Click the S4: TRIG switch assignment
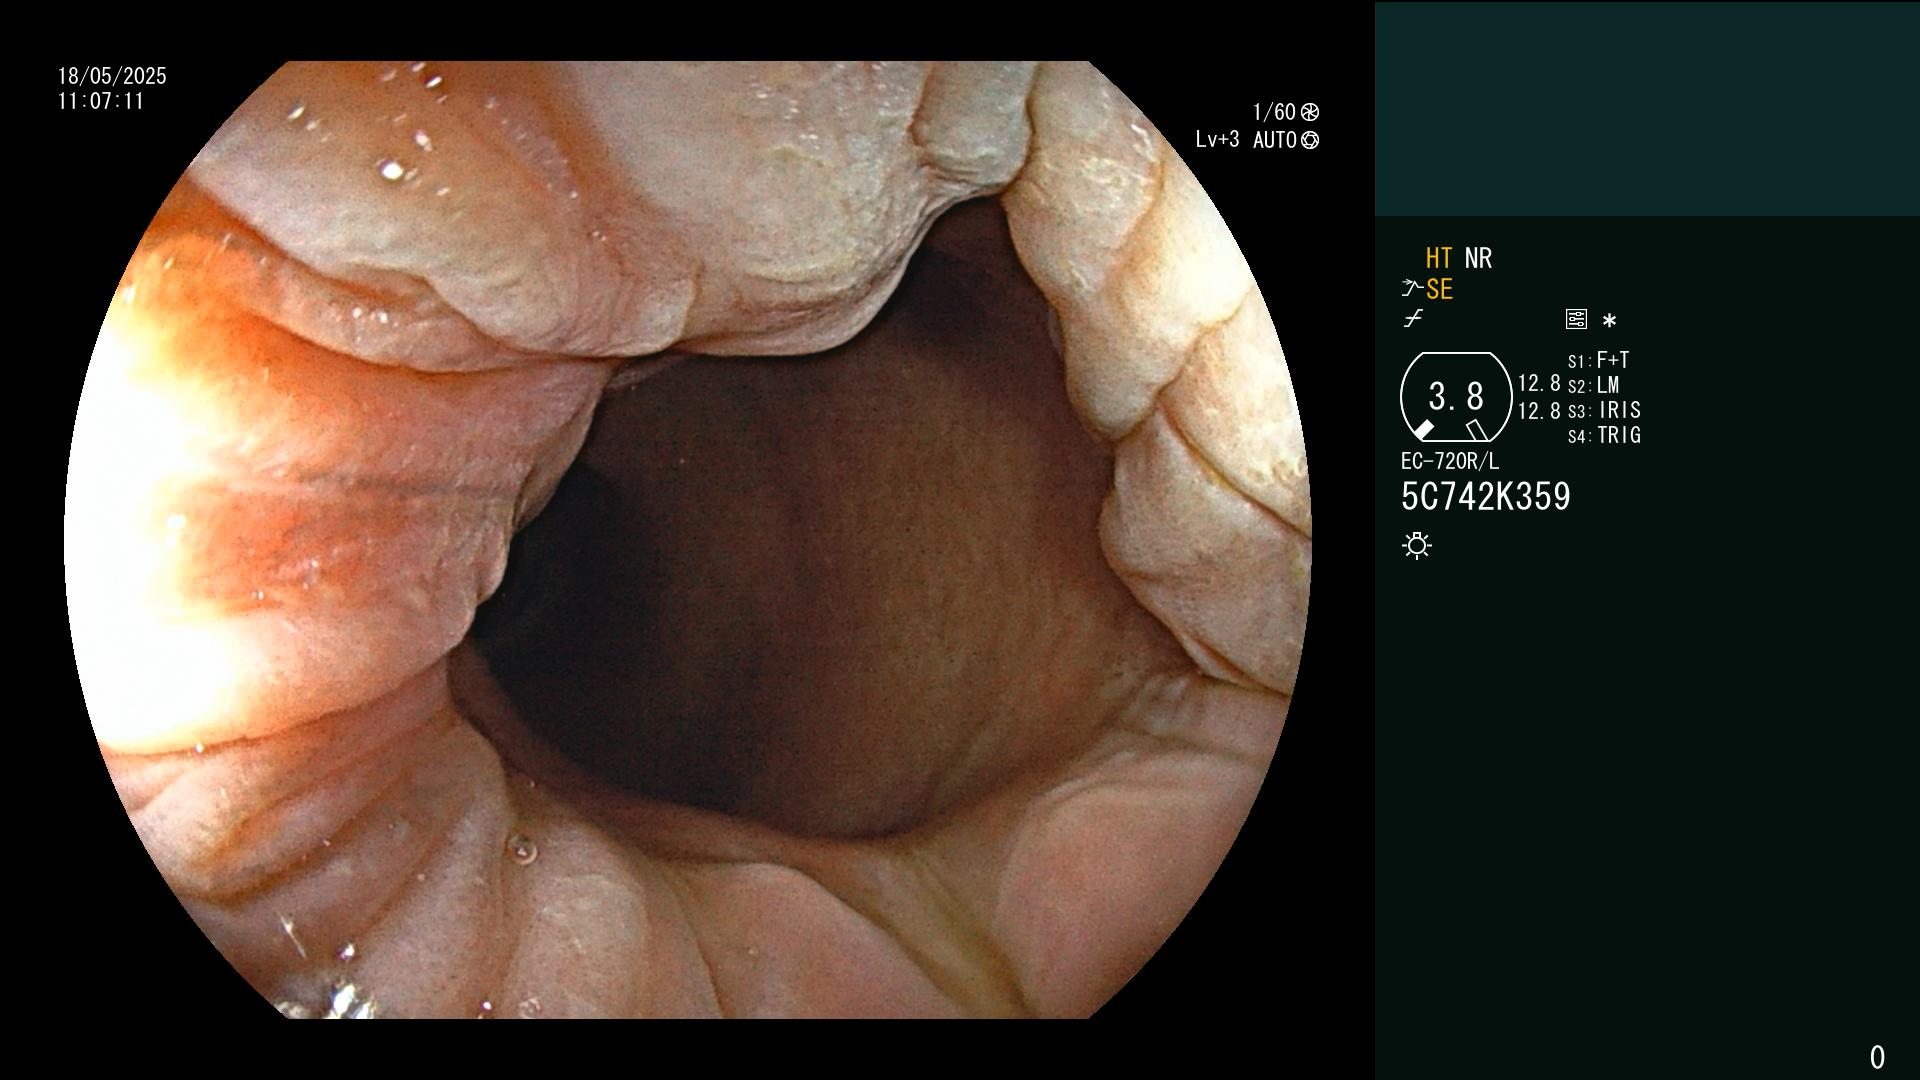The height and width of the screenshot is (1080, 1920). (1604, 435)
